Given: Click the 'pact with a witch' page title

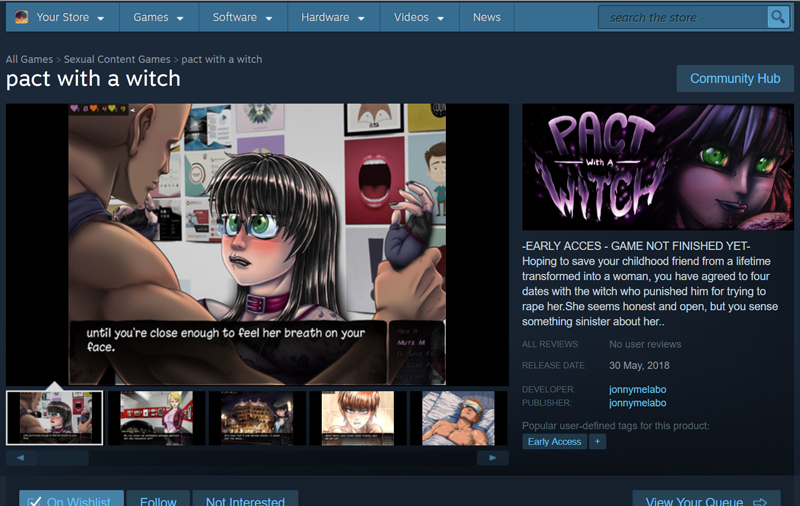Looking at the screenshot, I should point(93,79).
